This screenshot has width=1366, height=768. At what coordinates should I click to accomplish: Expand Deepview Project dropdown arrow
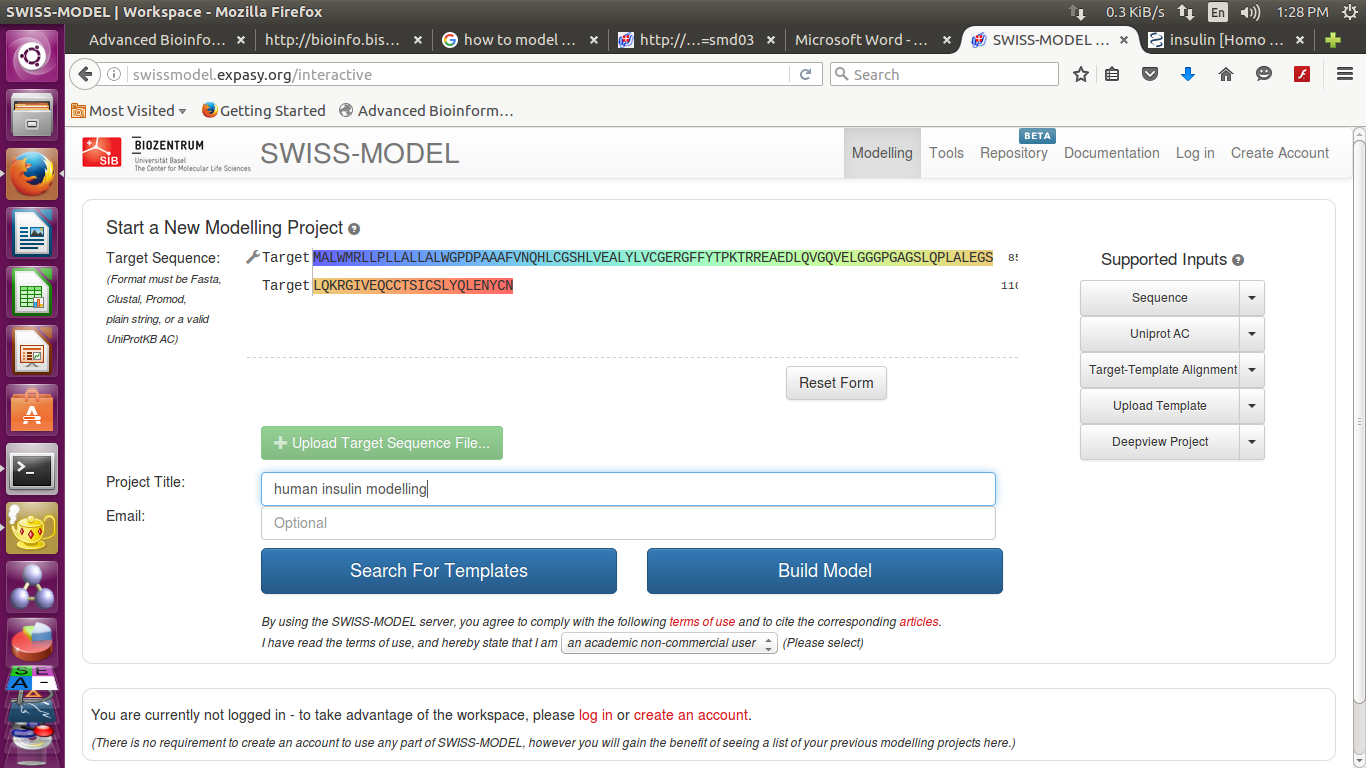point(1252,442)
